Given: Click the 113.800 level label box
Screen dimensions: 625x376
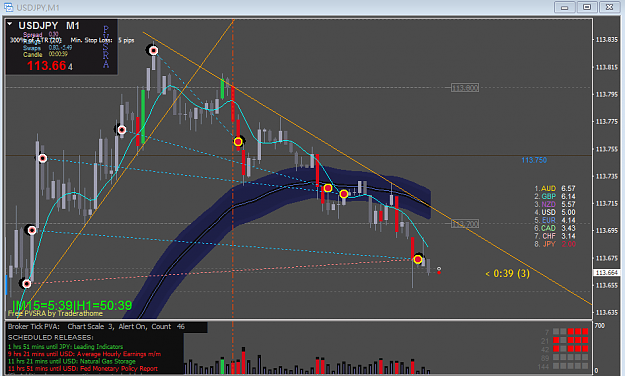Looking at the screenshot, I should click(465, 88).
